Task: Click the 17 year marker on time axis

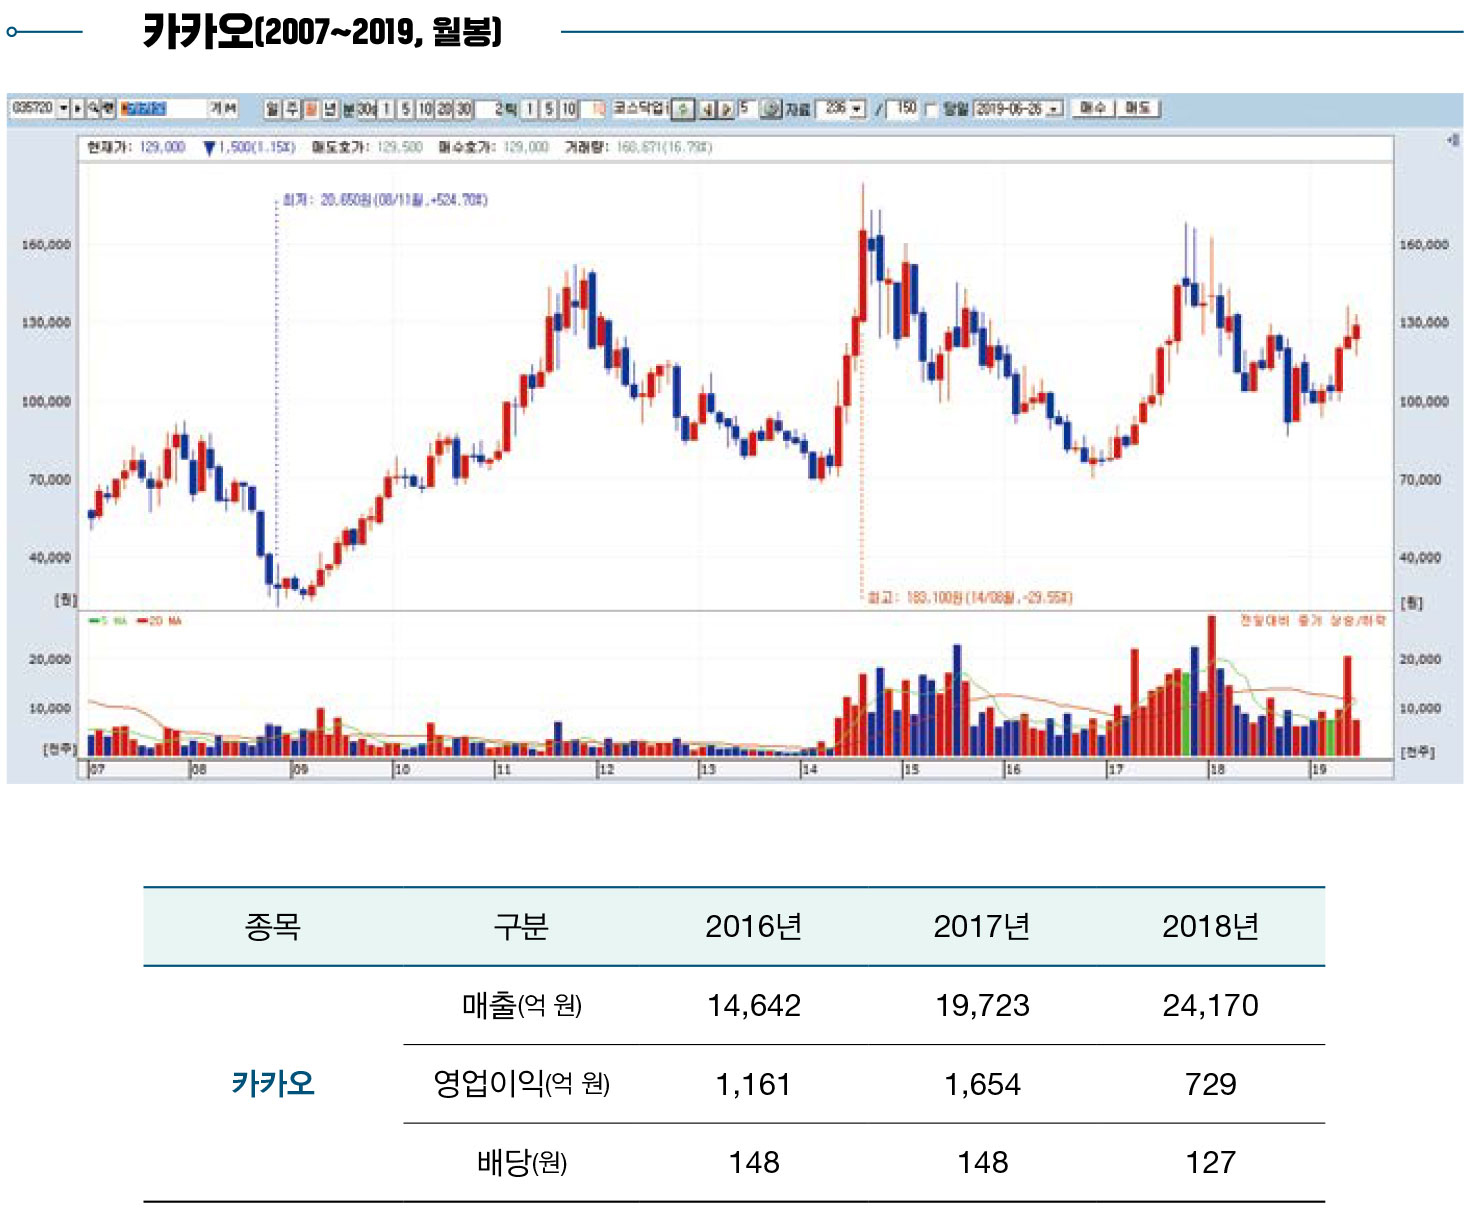Action: (x=1116, y=769)
